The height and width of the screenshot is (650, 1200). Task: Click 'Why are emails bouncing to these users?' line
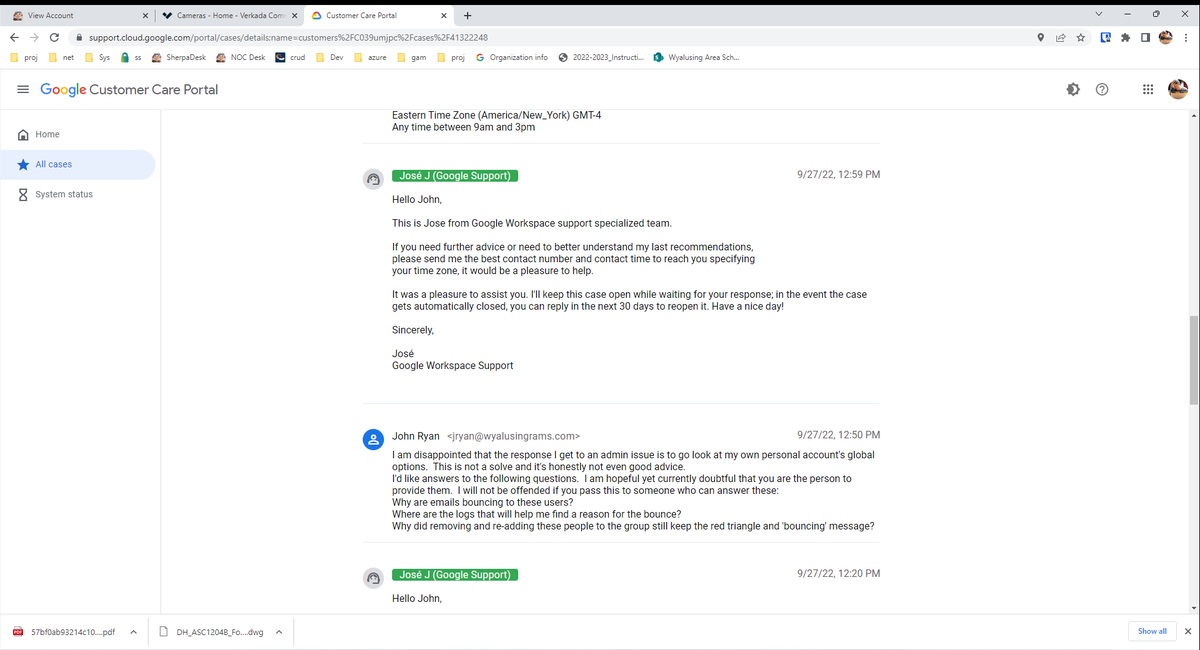(482, 503)
